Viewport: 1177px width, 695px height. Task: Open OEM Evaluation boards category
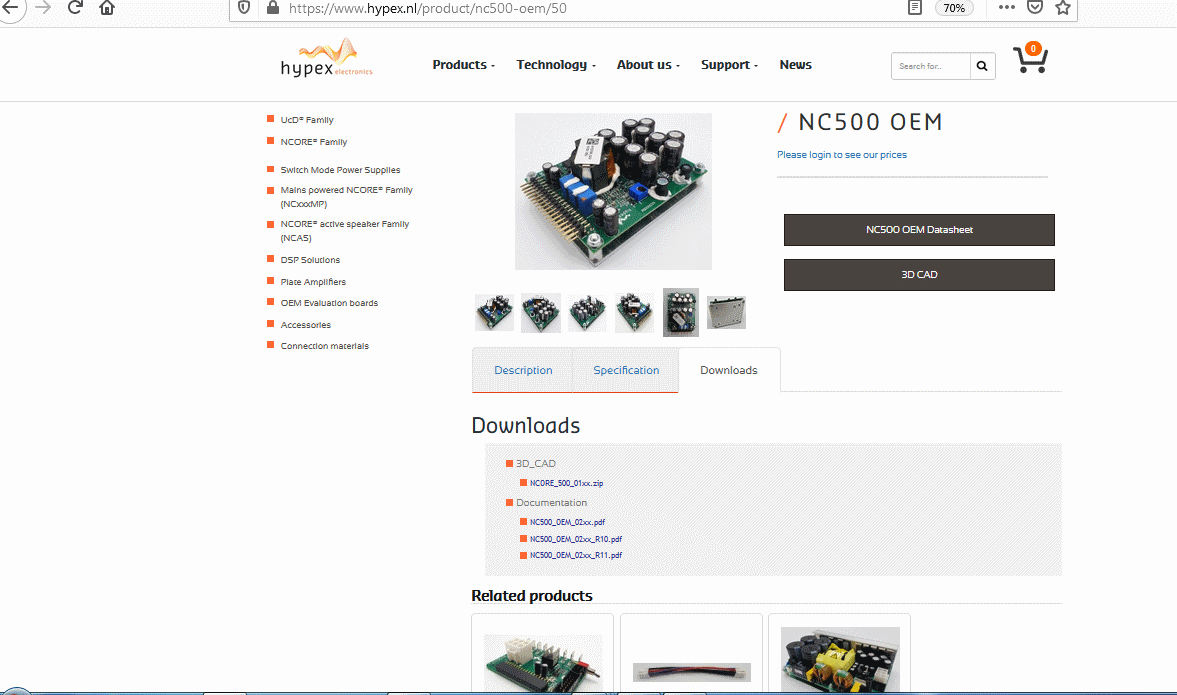[329, 303]
